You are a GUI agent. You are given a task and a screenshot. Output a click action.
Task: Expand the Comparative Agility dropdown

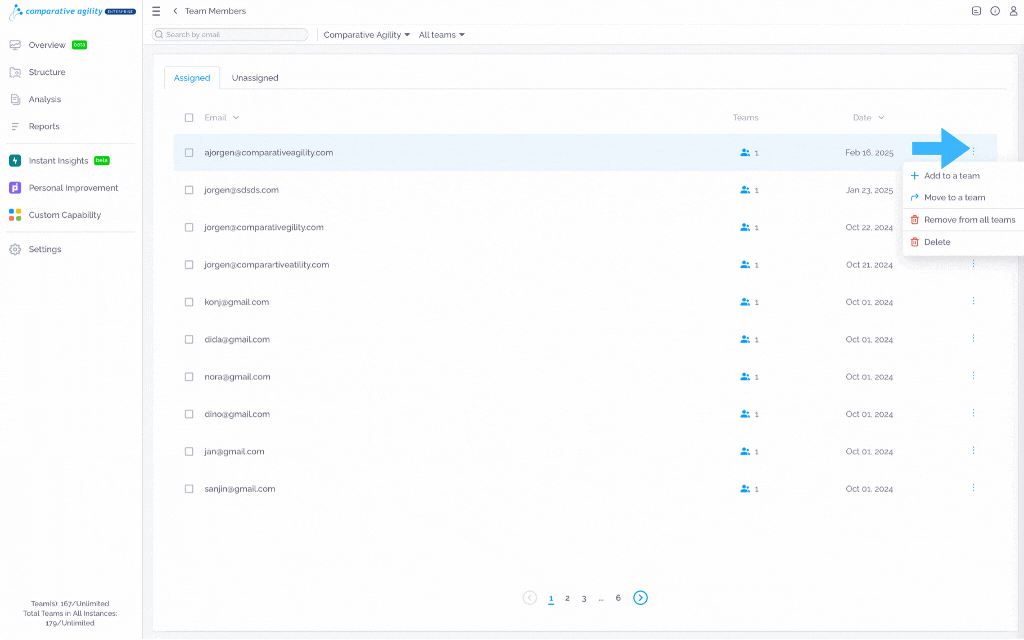coord(366,35)
